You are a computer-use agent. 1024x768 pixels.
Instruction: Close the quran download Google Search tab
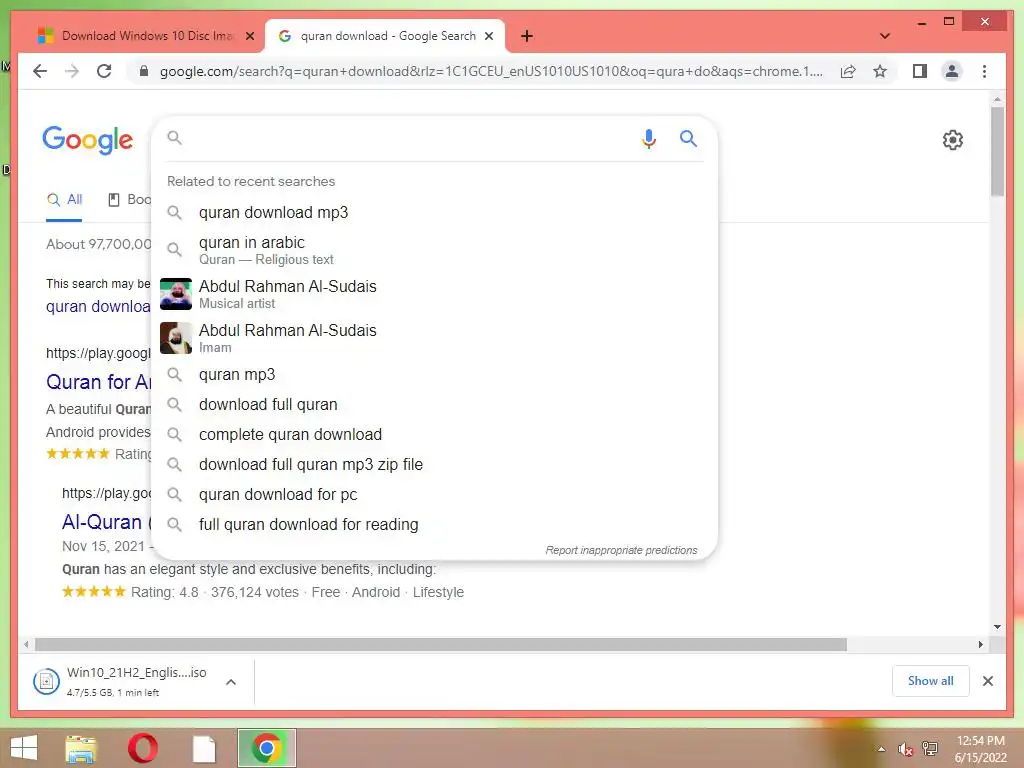(x=488, y=36)
